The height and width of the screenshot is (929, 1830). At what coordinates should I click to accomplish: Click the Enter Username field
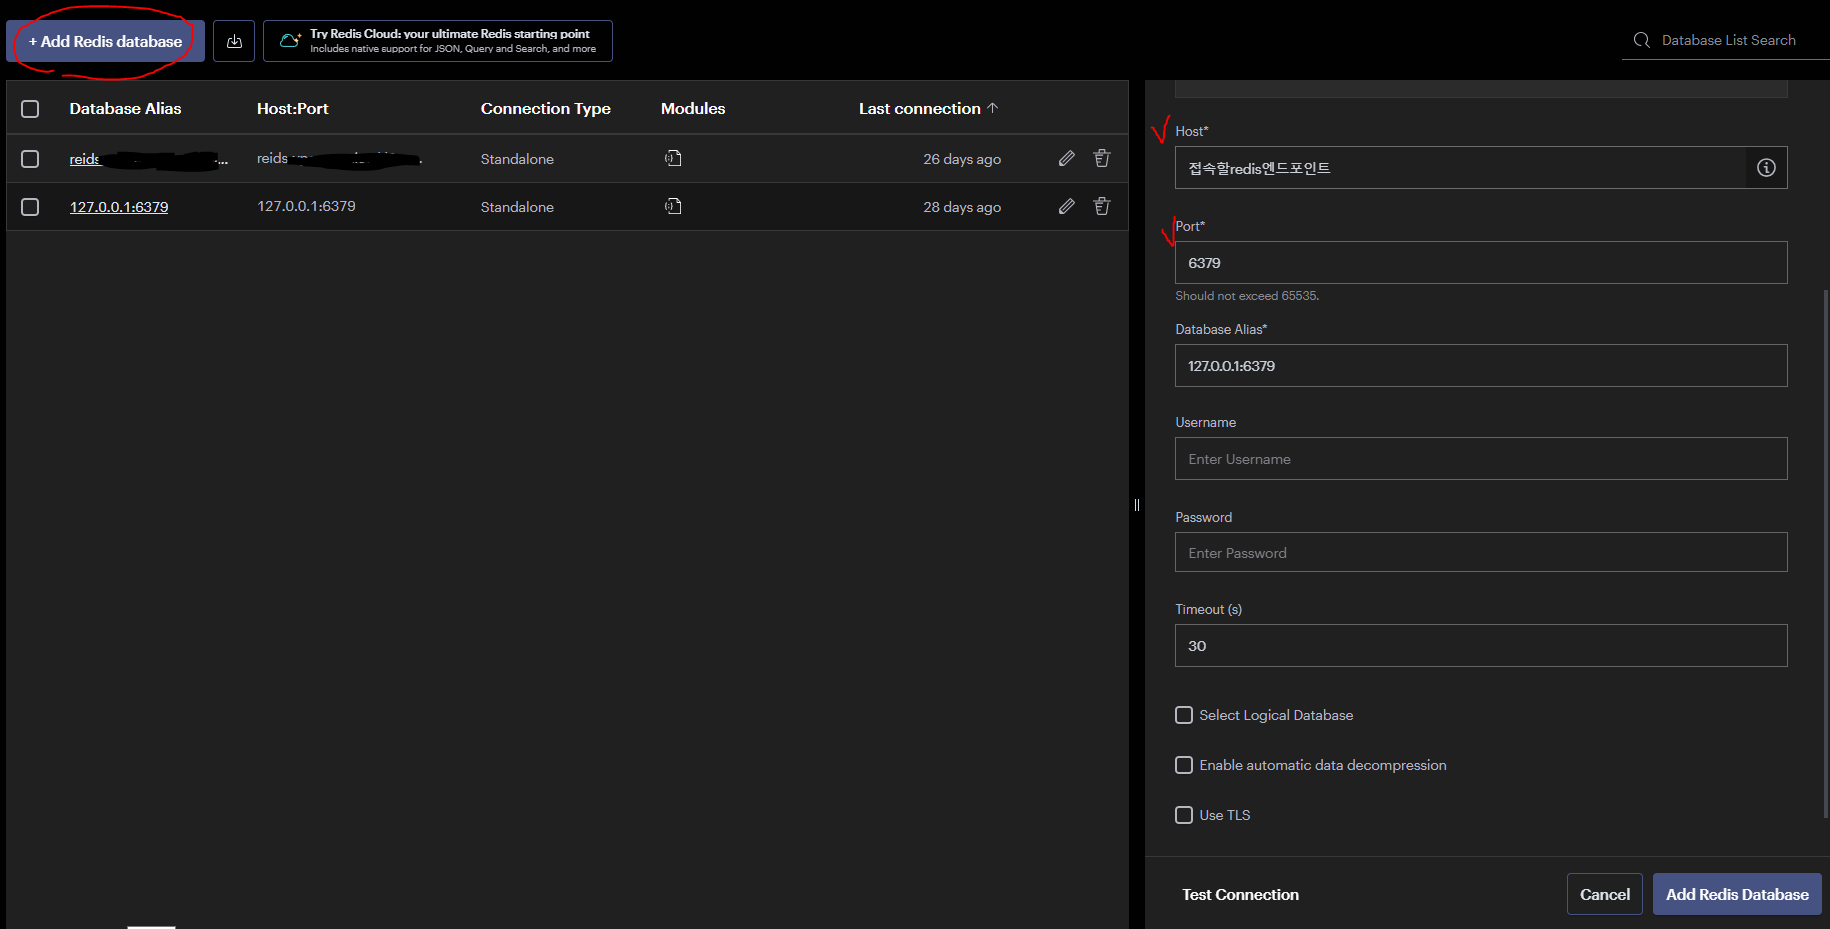click(1481, 459)
